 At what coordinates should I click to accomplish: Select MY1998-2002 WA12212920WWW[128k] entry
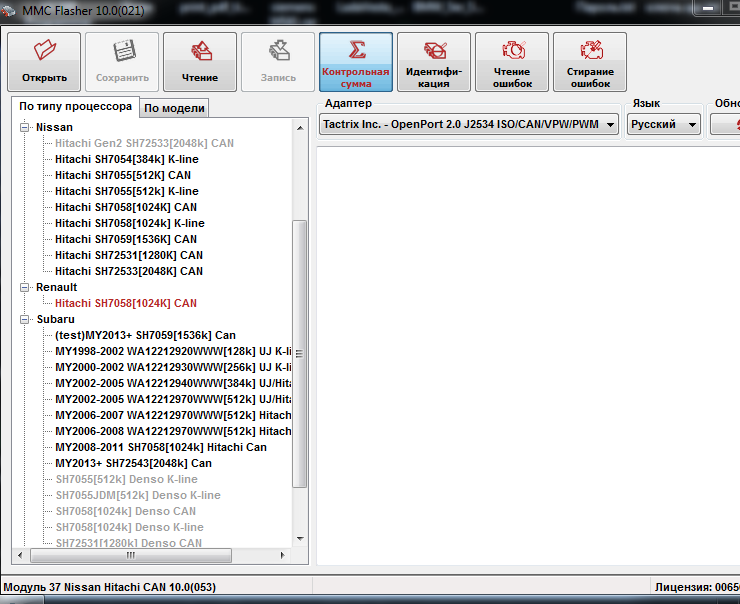[x=173, y=352]
